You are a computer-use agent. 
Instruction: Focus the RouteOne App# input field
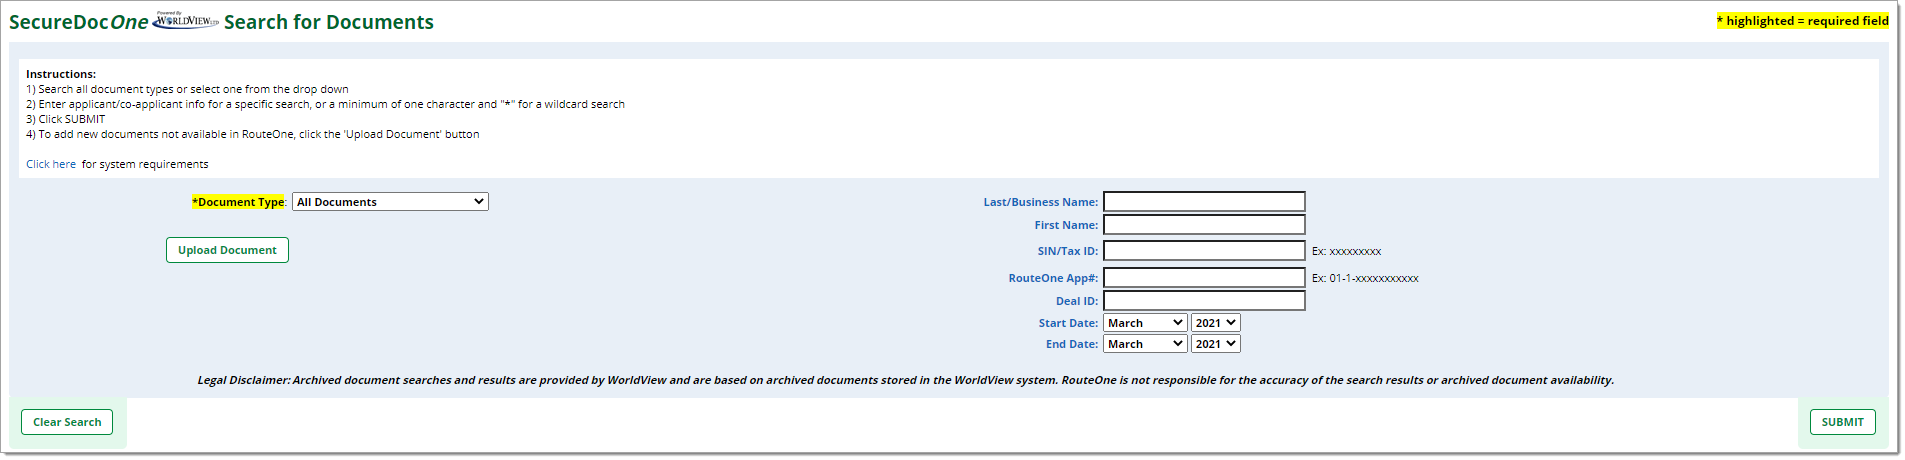1204,278
